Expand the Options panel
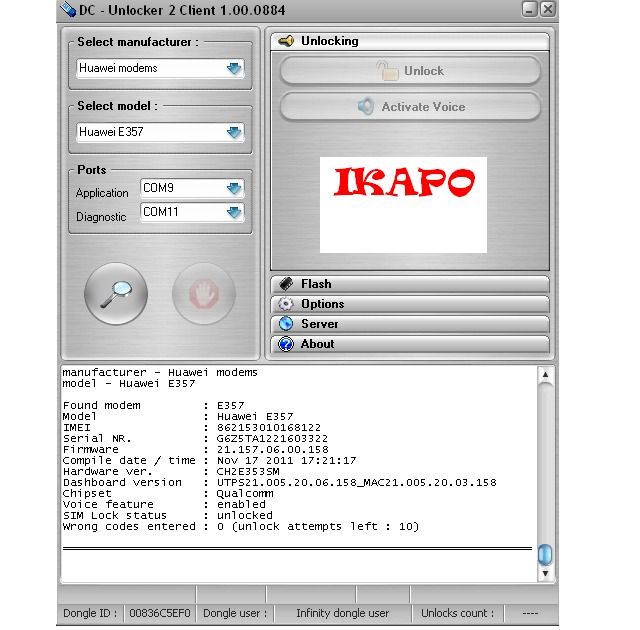Image resolution: width=640 pixels, height=630 pixels. coord(410,304)
